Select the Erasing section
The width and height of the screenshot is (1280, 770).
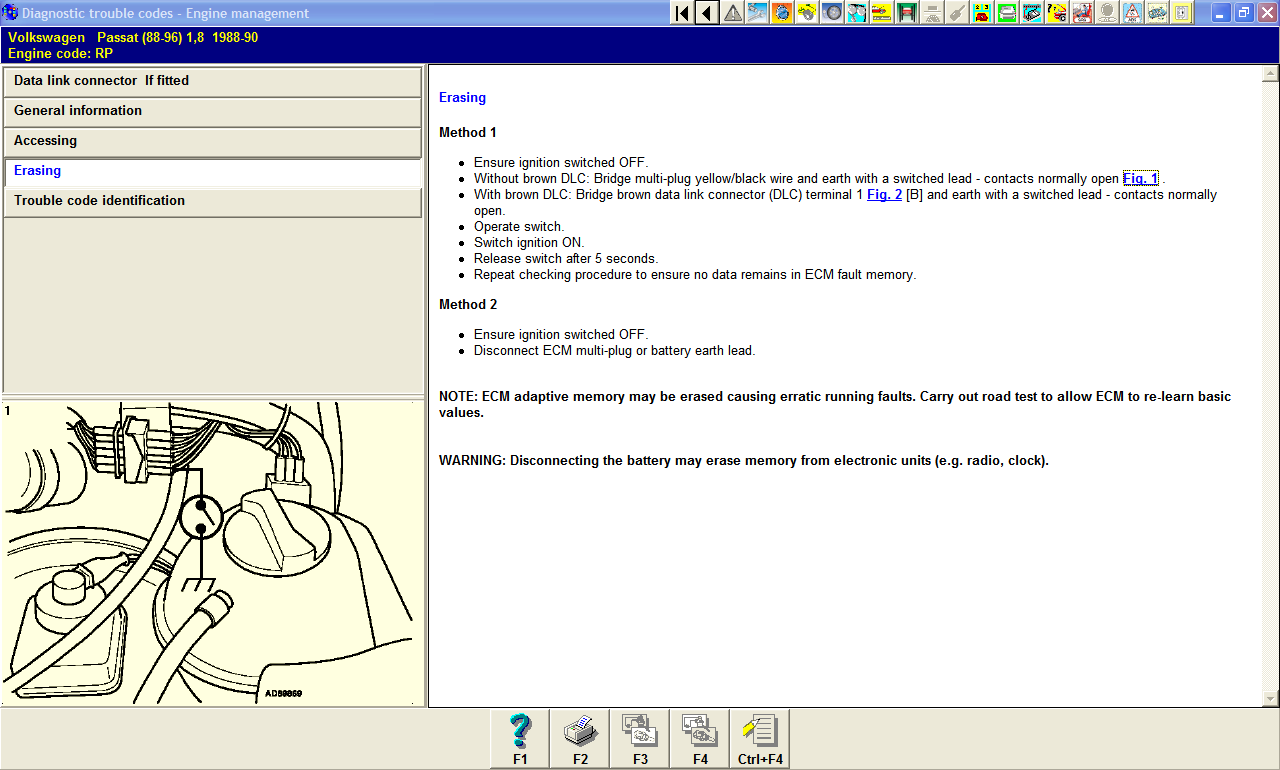point(212,171)
